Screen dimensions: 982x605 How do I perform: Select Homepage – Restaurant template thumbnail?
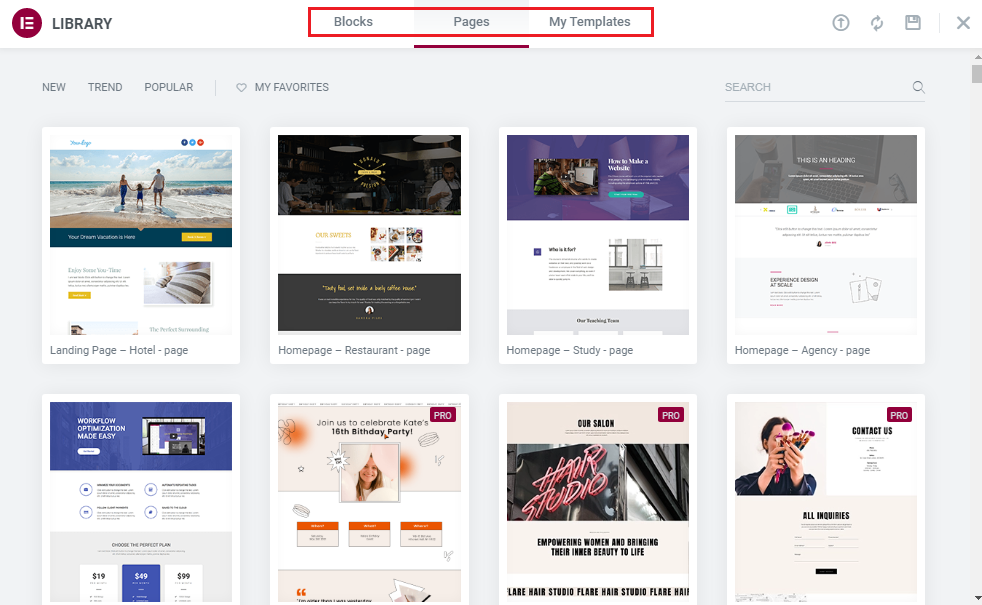(x=370, y=235)
